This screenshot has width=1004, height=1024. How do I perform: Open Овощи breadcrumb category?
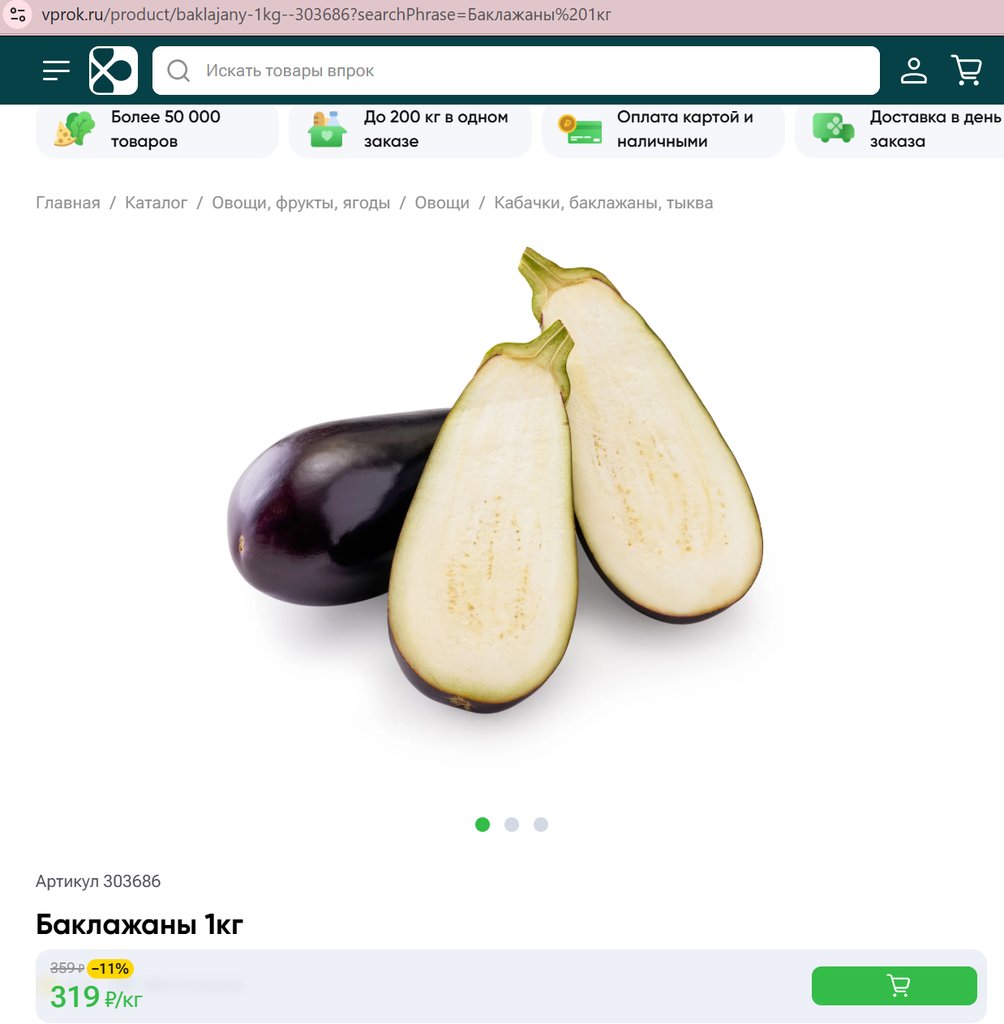(442, 203)
